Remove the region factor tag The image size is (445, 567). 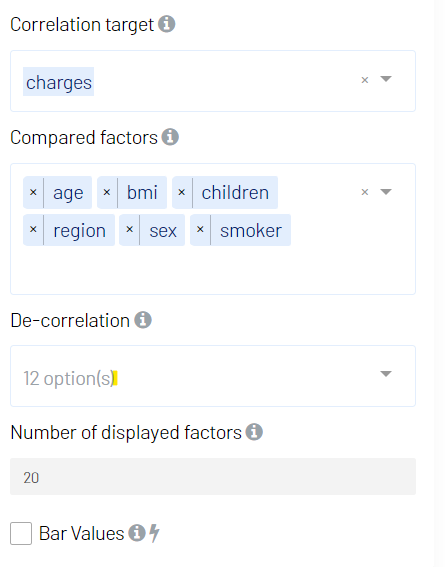tap(33, 230)
